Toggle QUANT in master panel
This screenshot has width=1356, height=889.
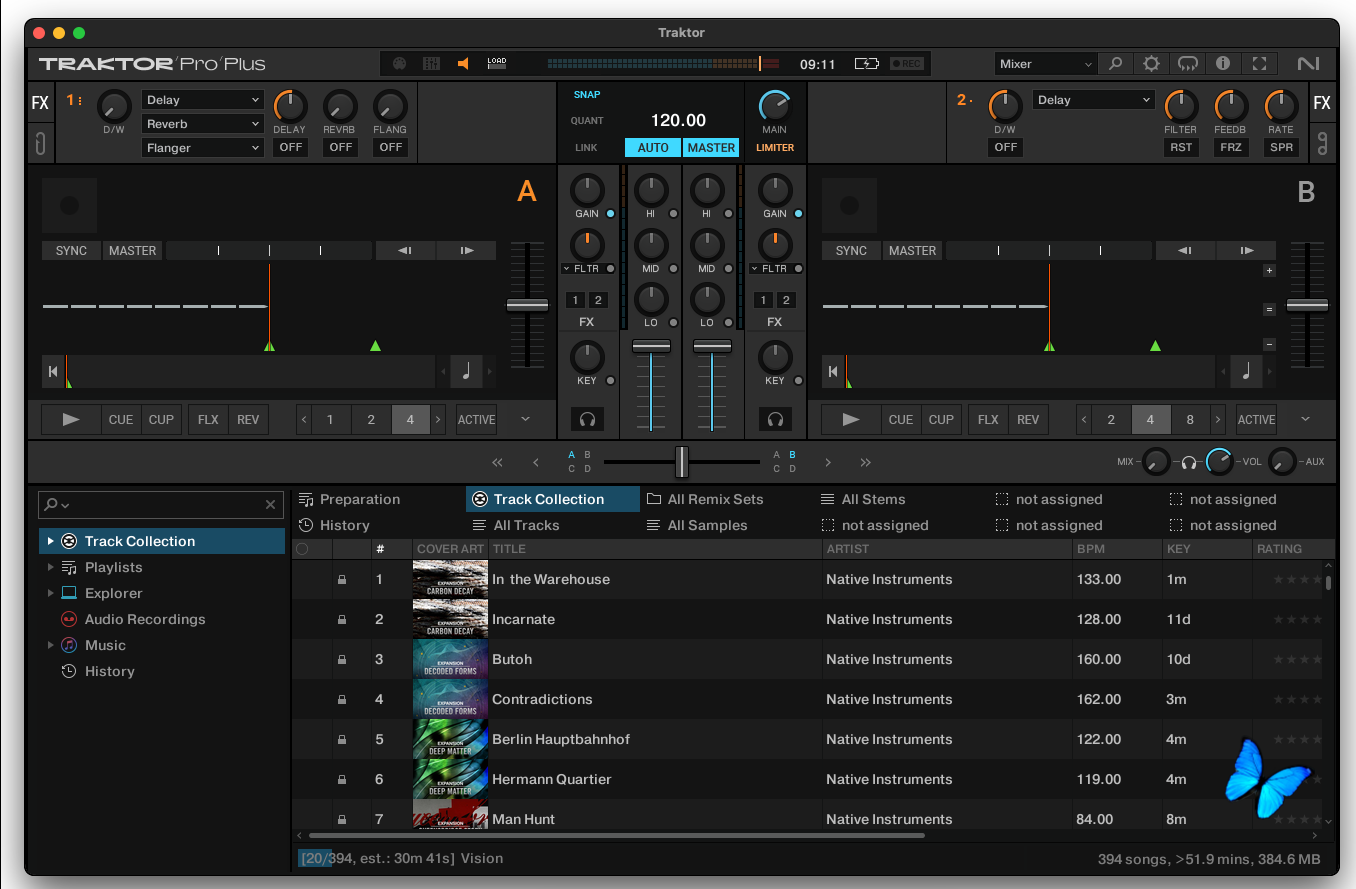[x=587, y=121]
